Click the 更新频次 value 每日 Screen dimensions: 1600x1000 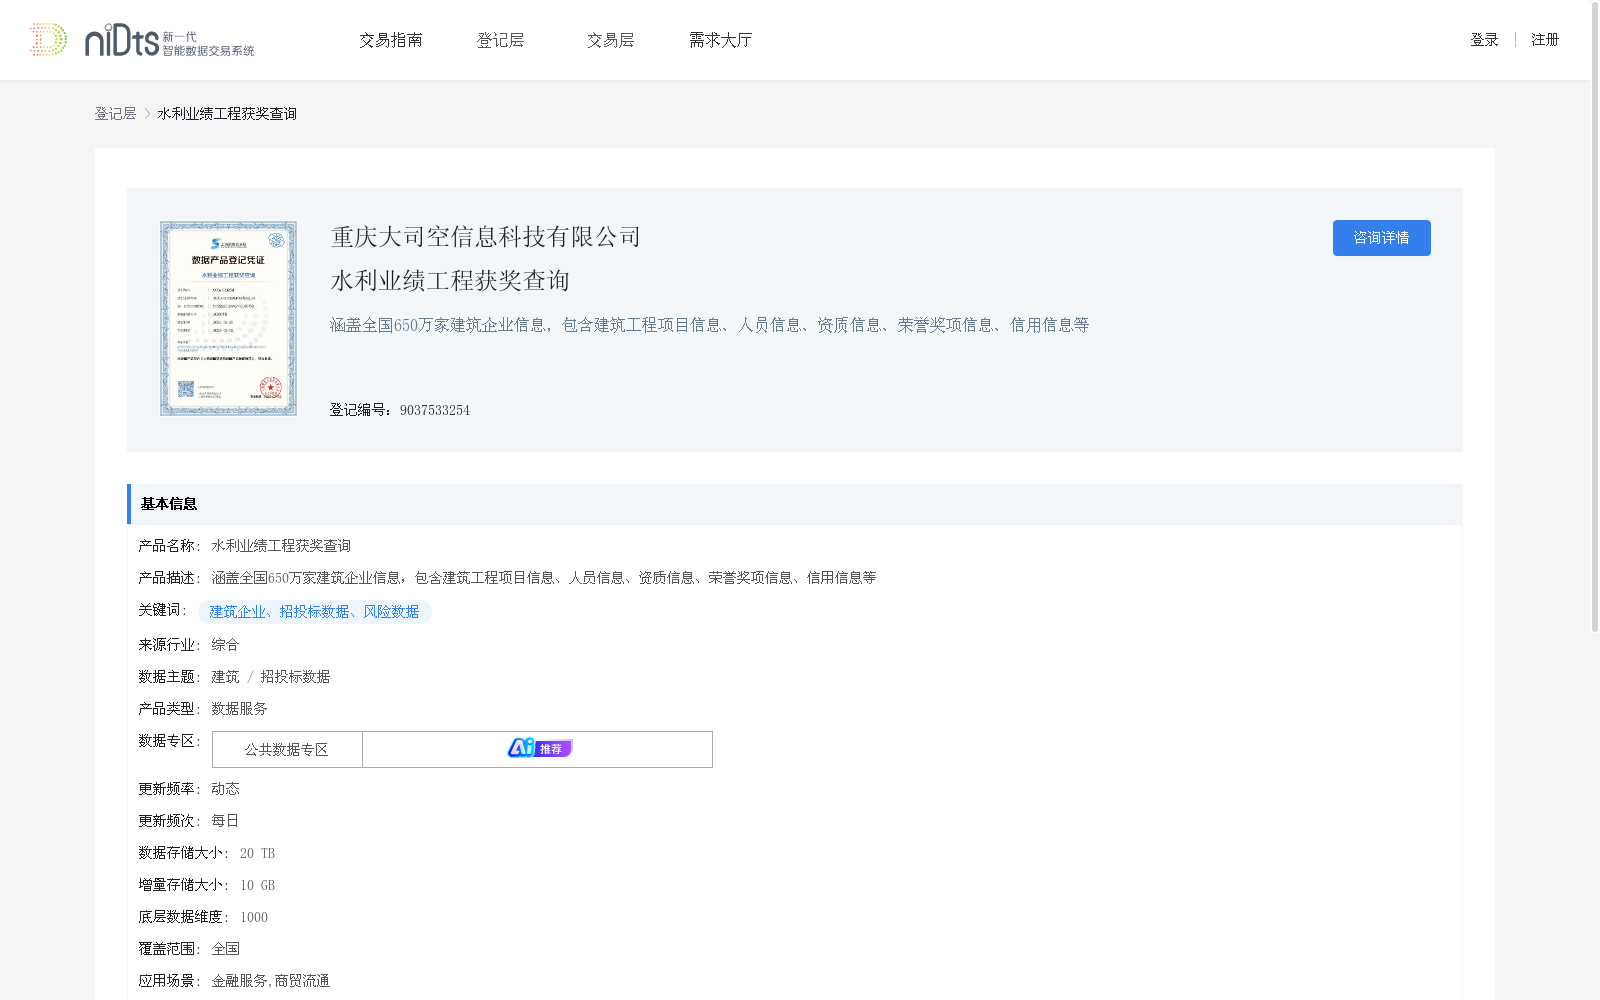tap(225, 821)
